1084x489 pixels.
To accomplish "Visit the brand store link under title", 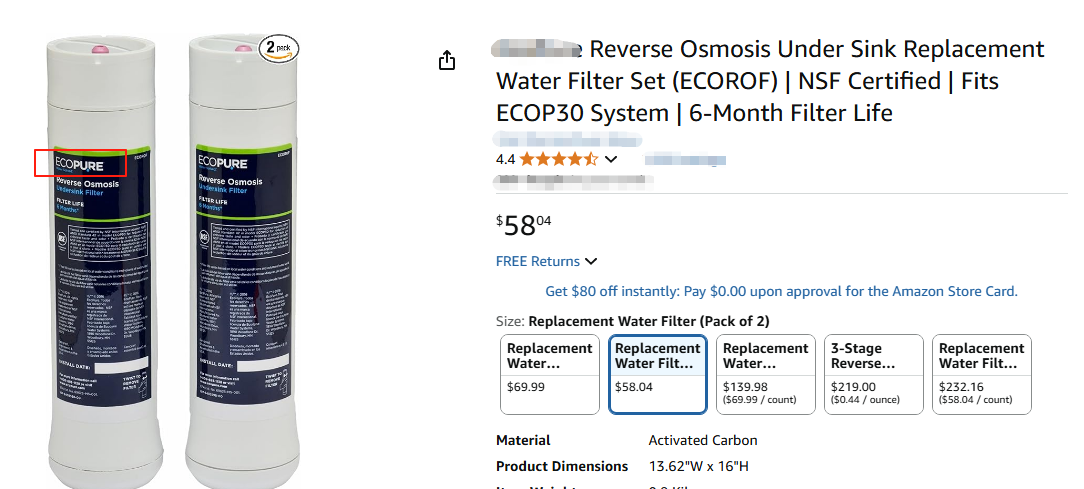I will pos(568,139).
